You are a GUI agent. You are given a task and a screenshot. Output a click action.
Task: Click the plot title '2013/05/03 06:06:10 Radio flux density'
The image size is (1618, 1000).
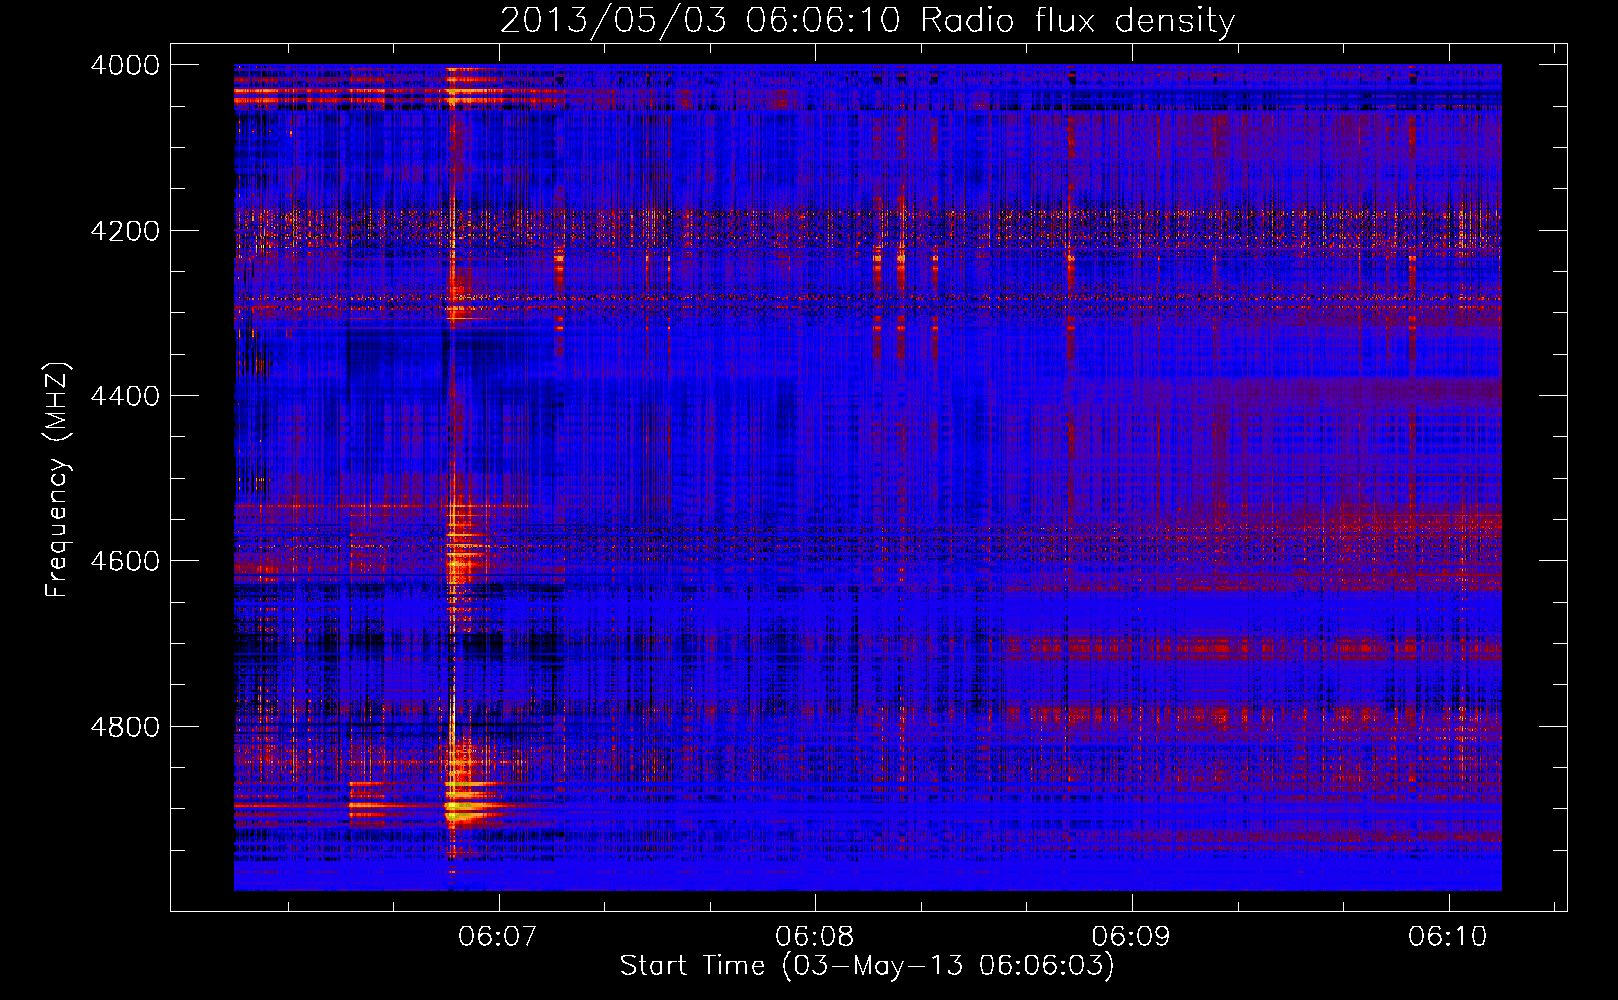(867, 20)
